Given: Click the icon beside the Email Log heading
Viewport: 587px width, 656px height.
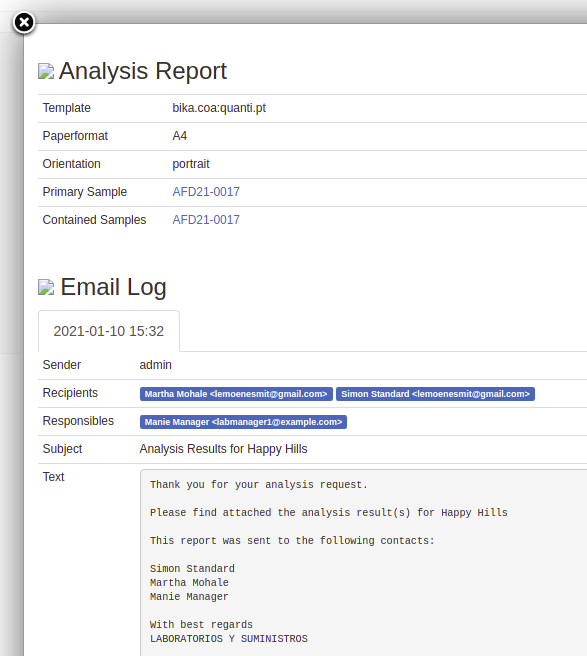Looking at the screenshot, I should tap(46, 287).
